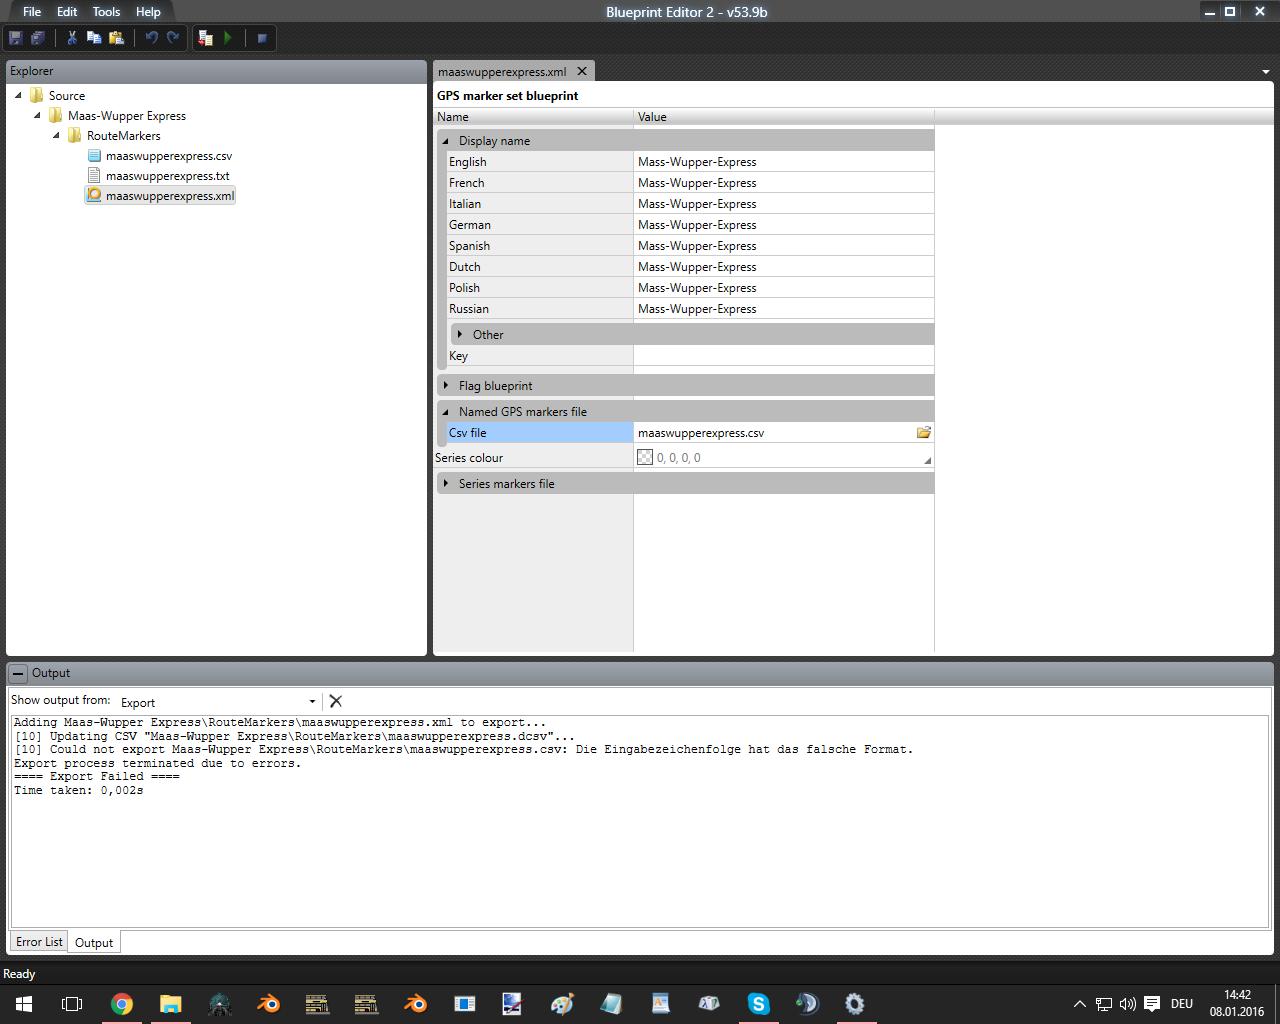Click the "Polish" property label

(x=464, y=288)
